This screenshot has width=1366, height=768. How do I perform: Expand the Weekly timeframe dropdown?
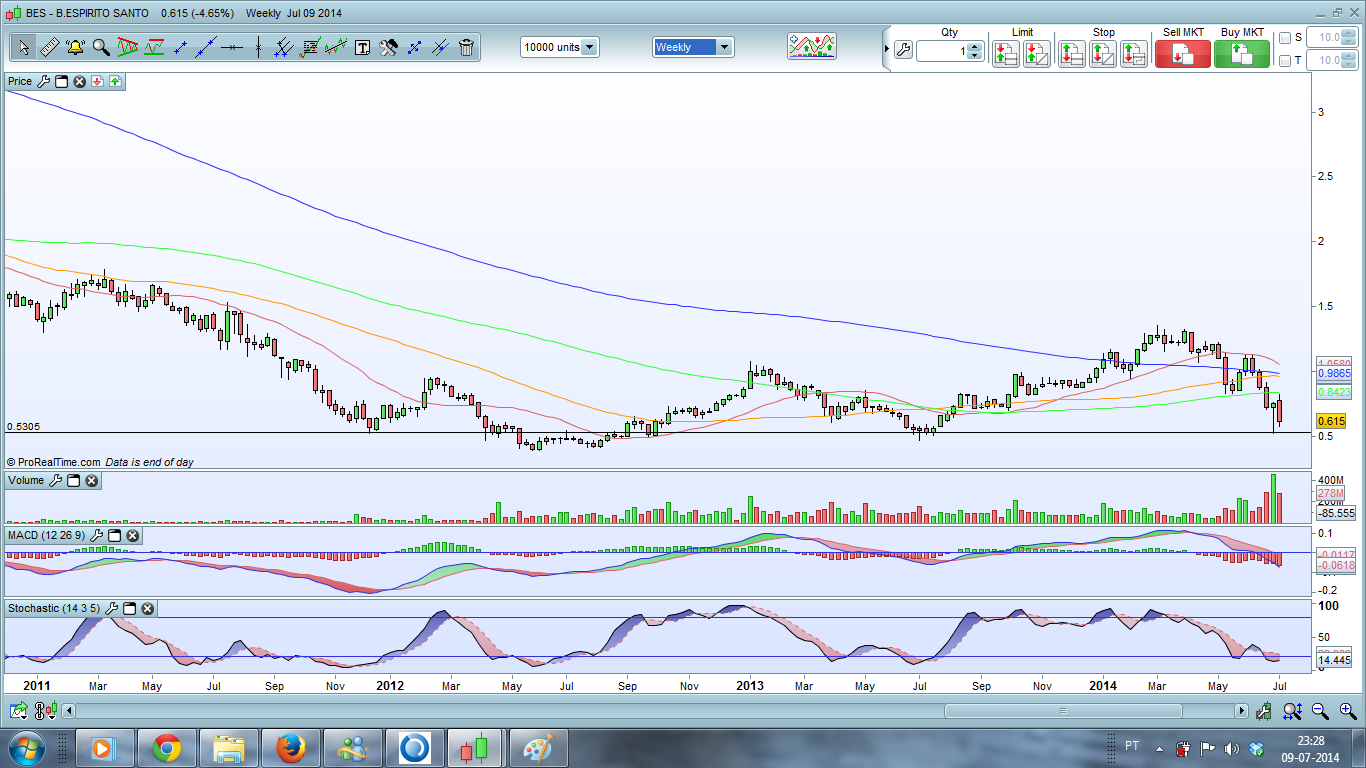724,47
